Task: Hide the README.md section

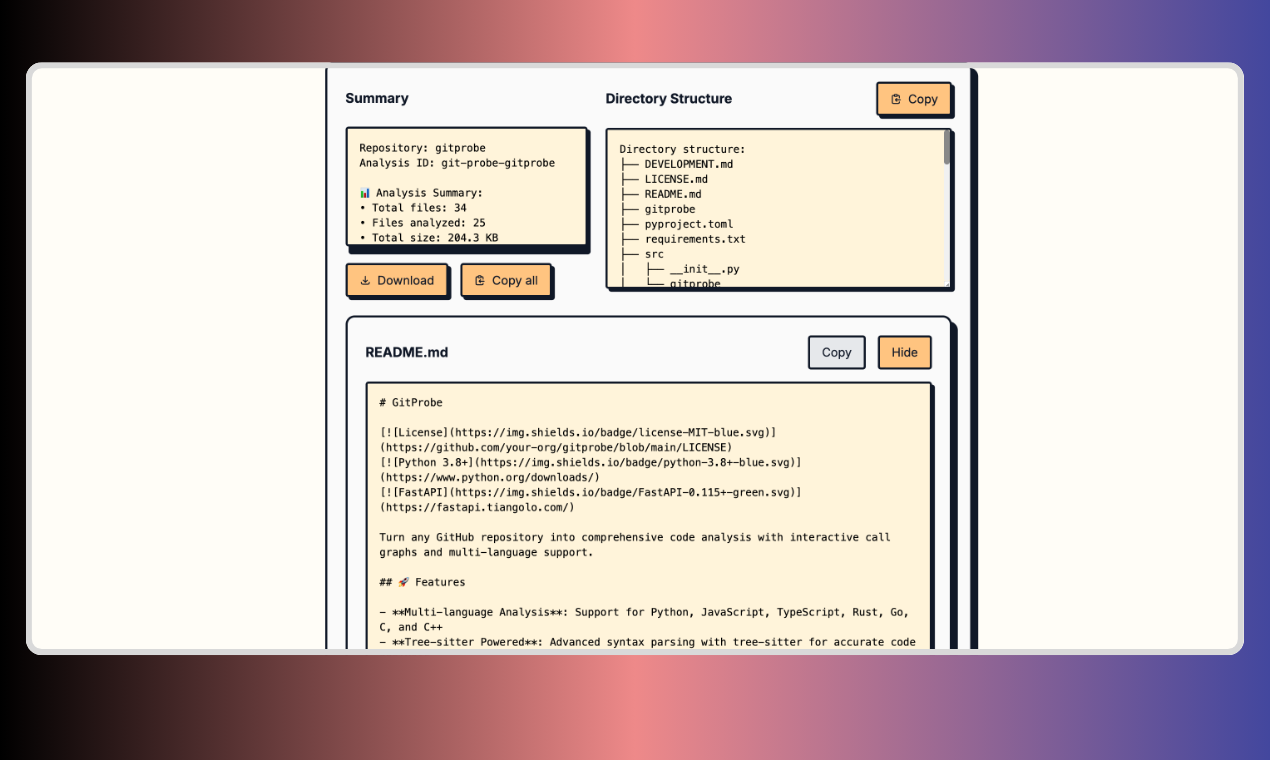Action: click(x=904, y=352)
